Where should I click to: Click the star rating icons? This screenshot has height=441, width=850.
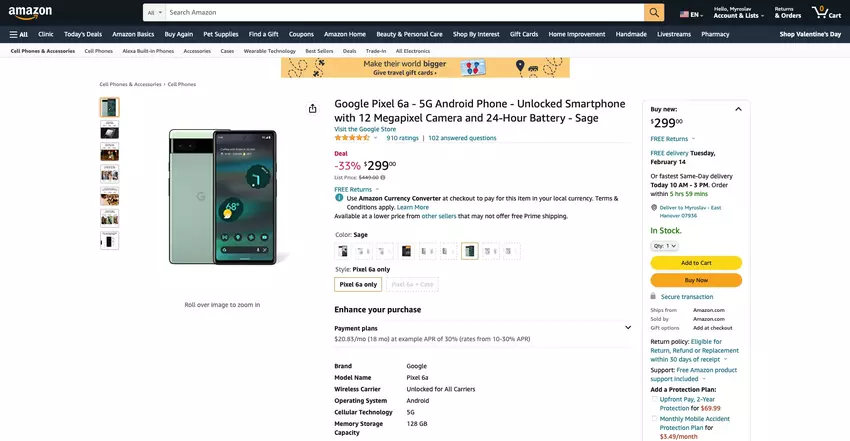(x=352, y=138)
